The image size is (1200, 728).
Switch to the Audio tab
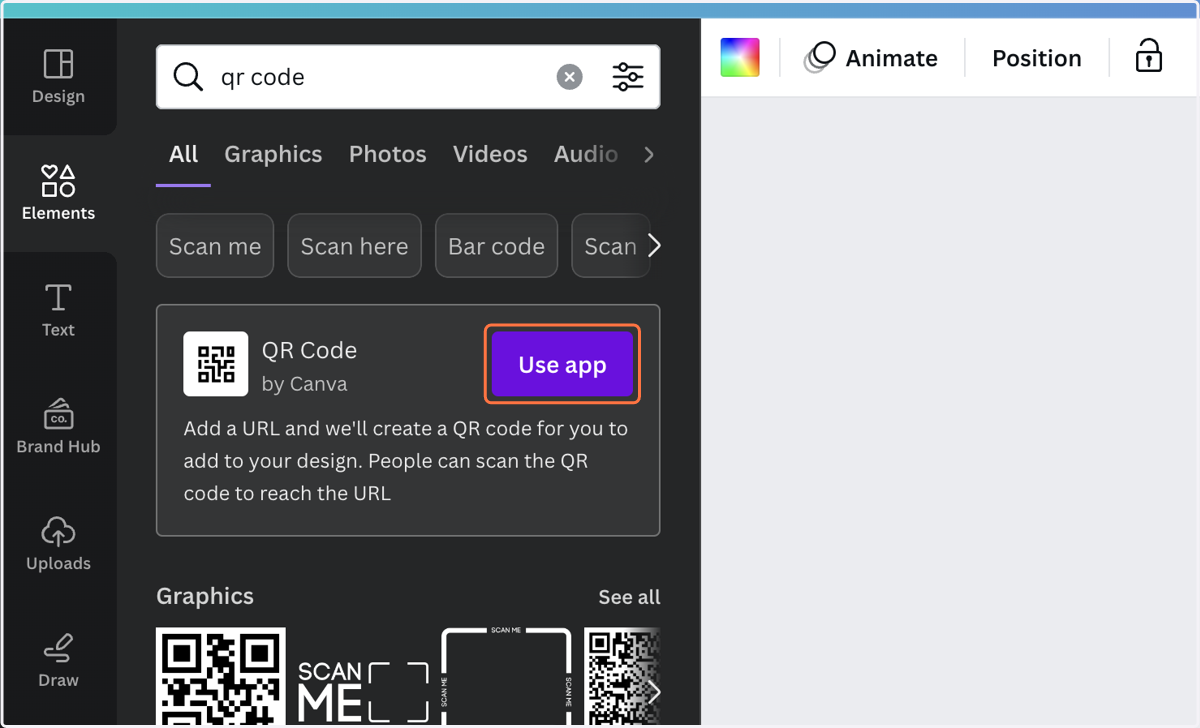(586, 154)
